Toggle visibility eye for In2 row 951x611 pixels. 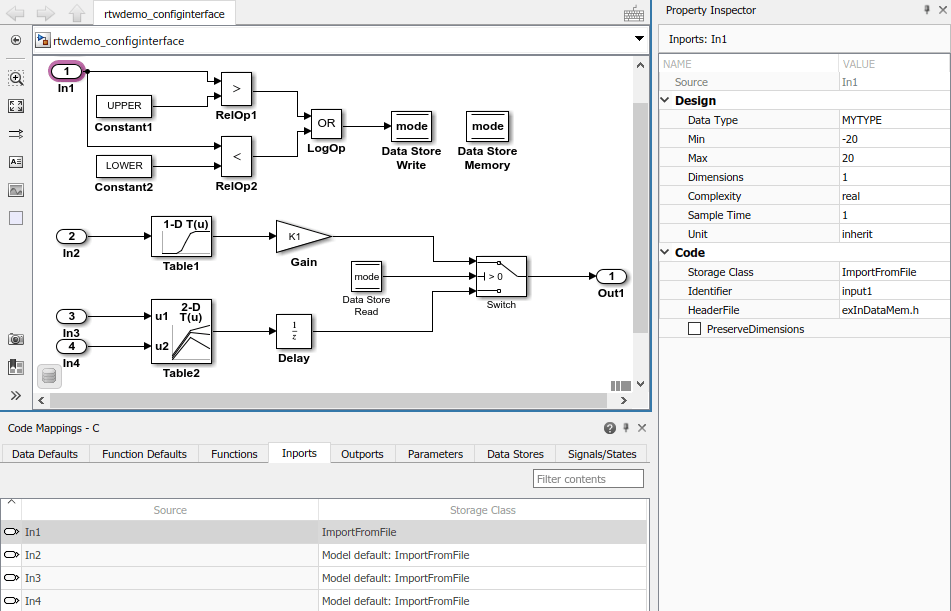coord(11,555)
